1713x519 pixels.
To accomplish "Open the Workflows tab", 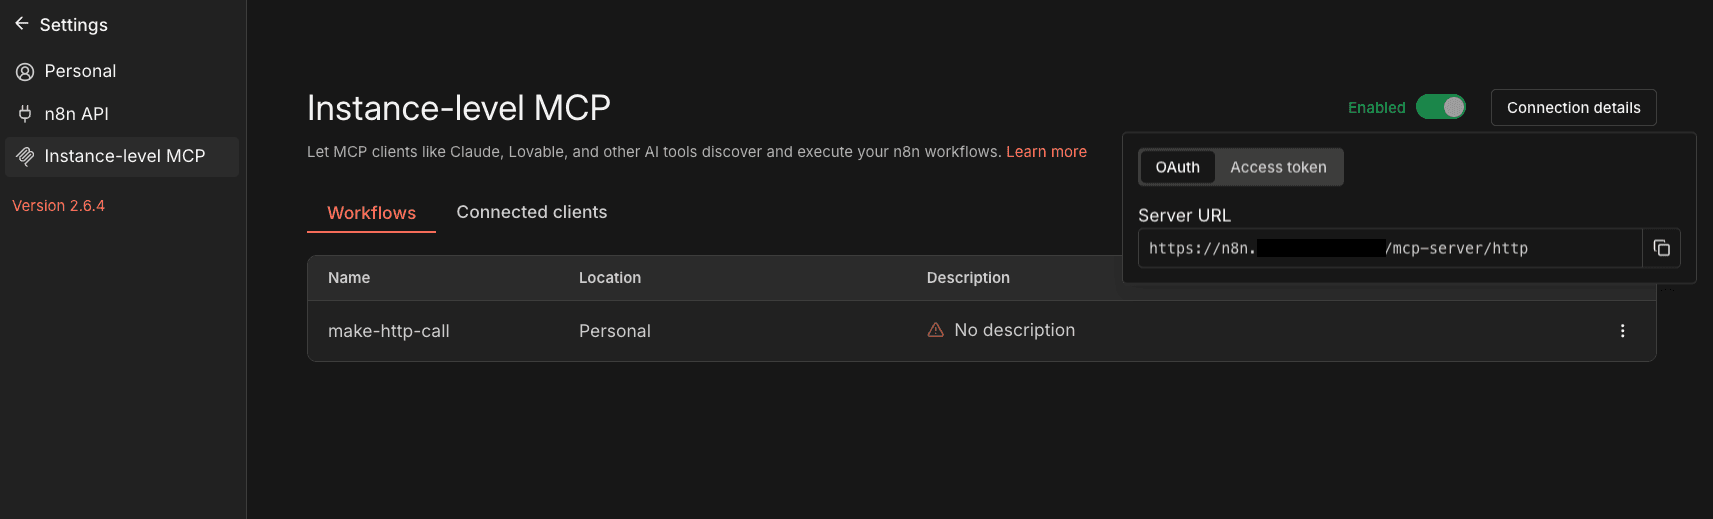I will click(371, 213).
